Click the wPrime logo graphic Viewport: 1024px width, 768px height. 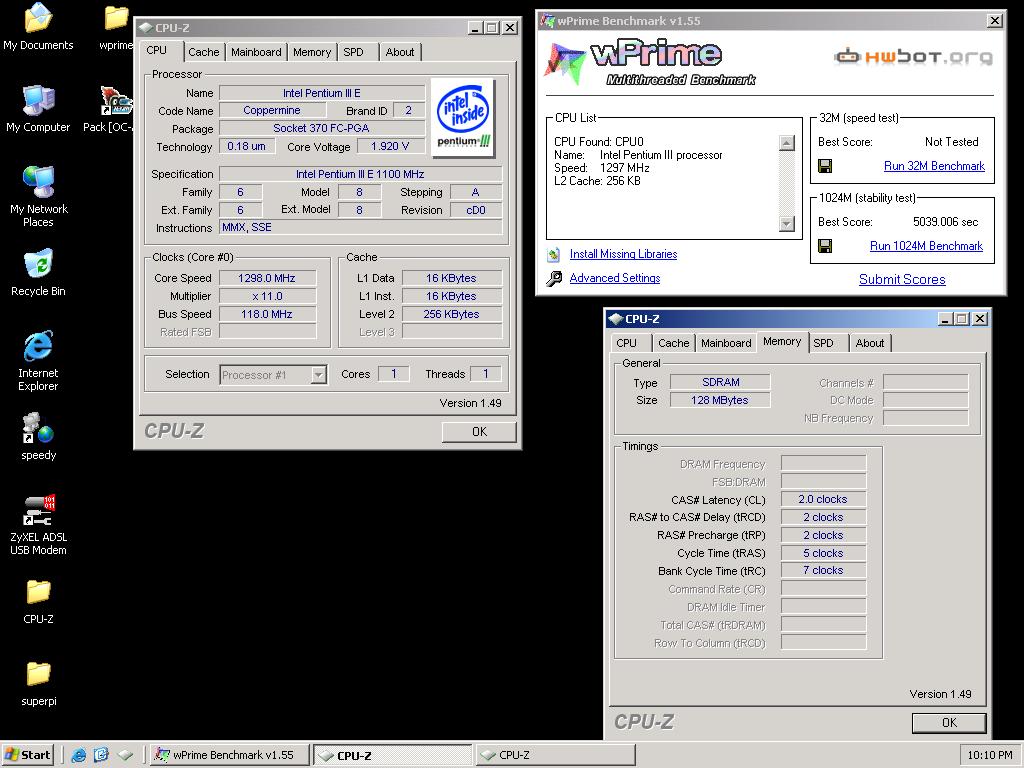(x=650, y=63)
